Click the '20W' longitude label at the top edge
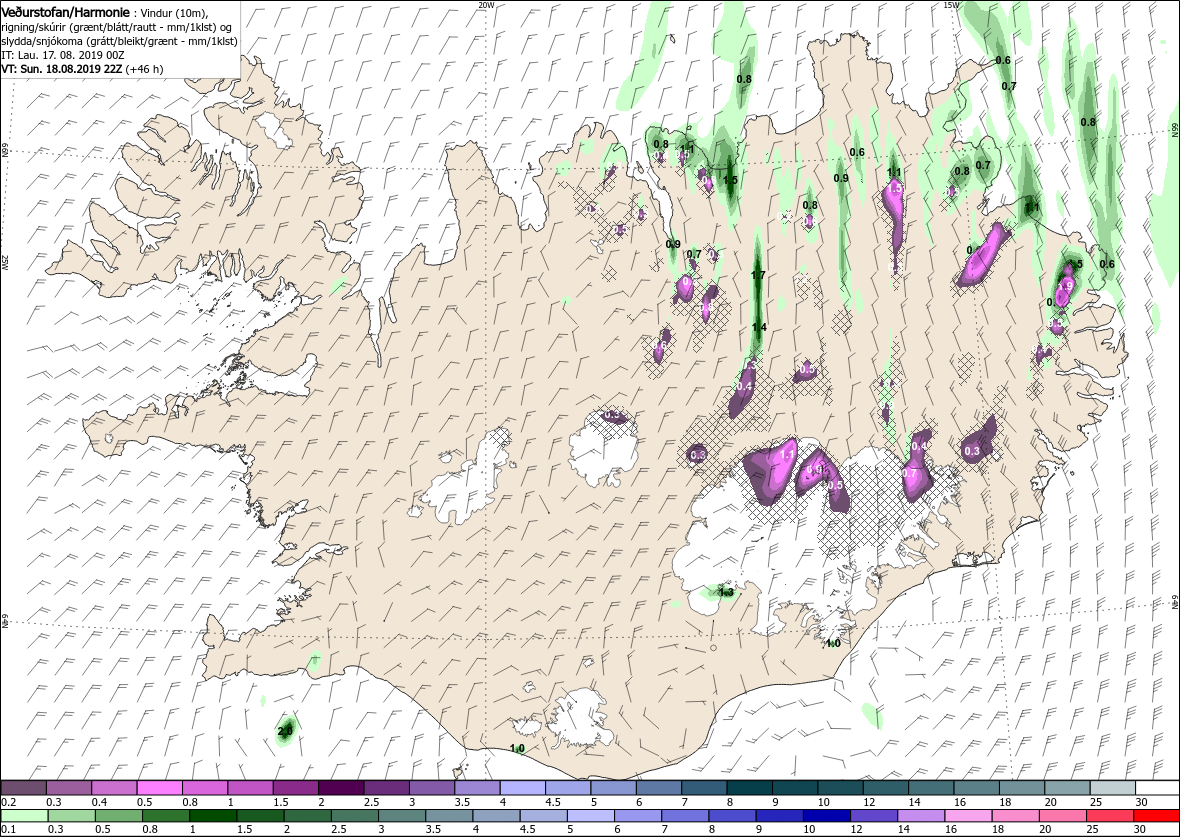This screenshot has width=1180, height=837. click(x=486, y=5)
